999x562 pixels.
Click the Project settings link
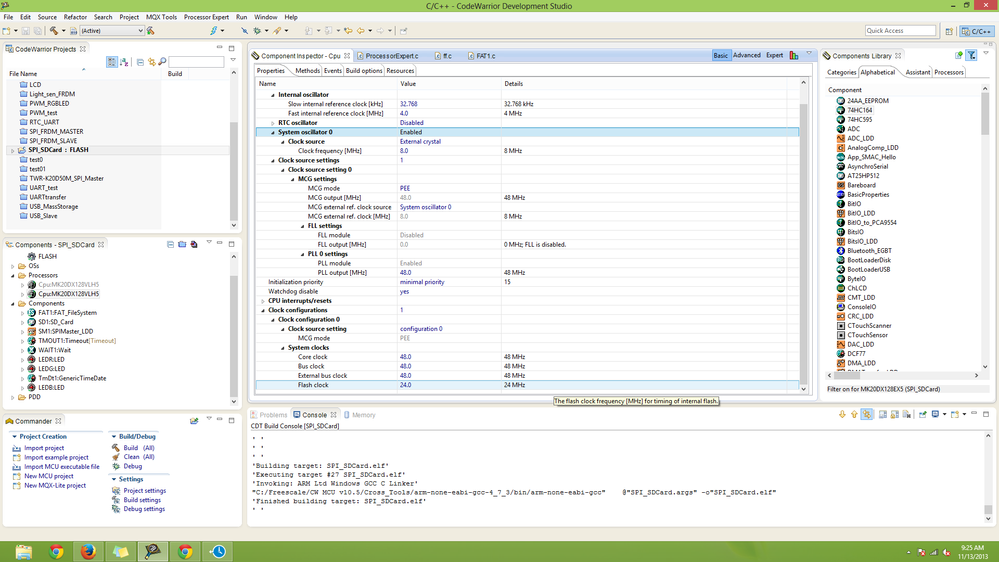point(145,491)
